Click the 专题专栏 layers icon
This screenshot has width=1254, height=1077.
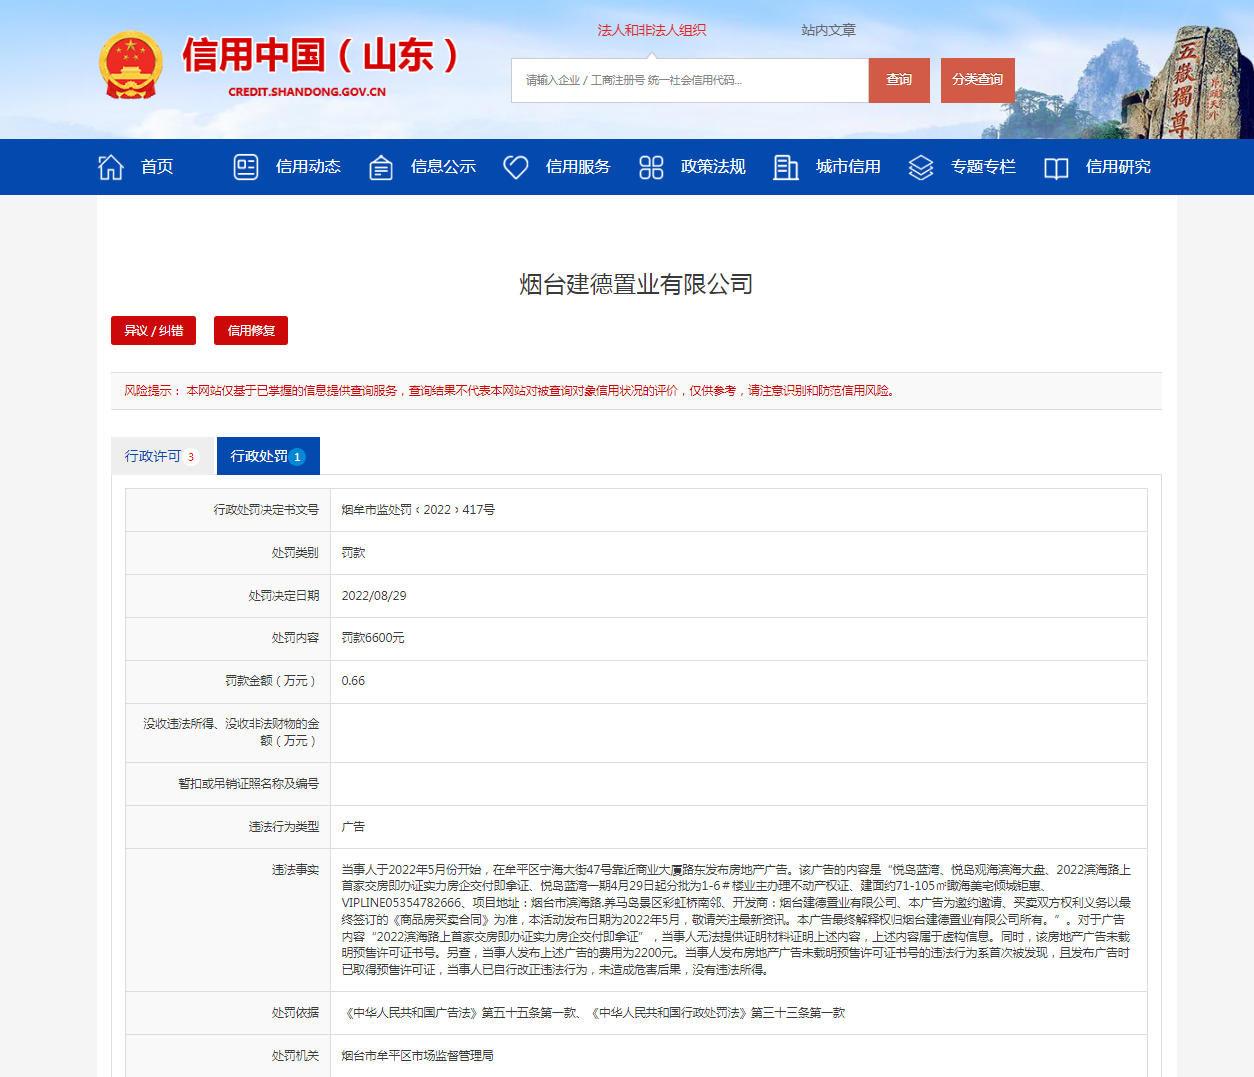click(921, 167)
